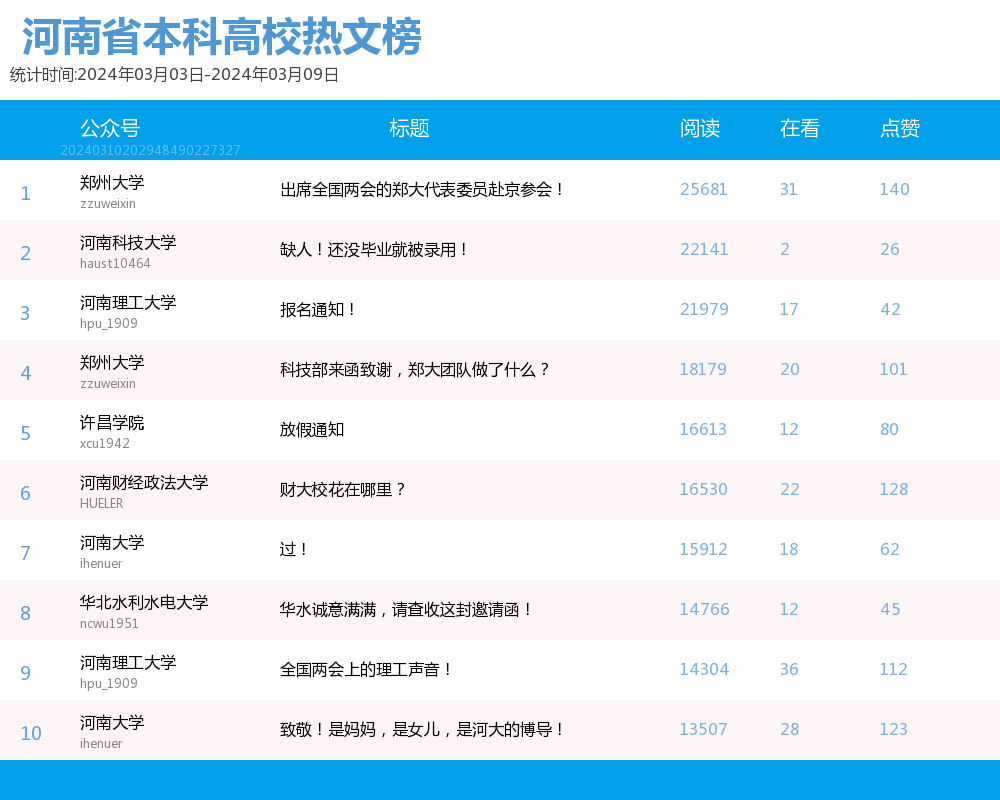Open article 全国两会上的理工声音！
1000x800 pixels.
coord(365,669)
